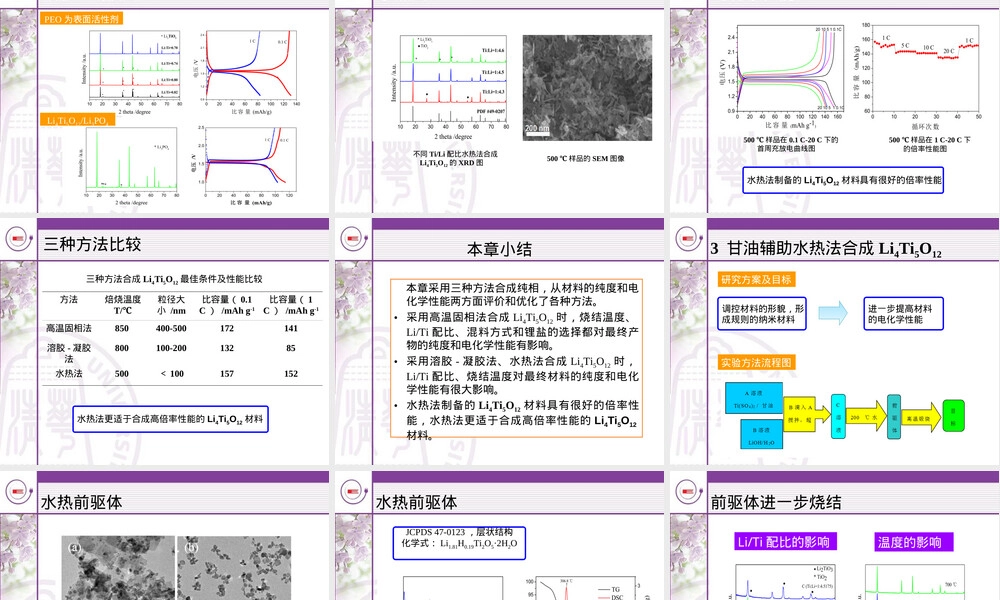Select table title 三种方法合成最佳条件及性能比较

click(x=174, y=279)
